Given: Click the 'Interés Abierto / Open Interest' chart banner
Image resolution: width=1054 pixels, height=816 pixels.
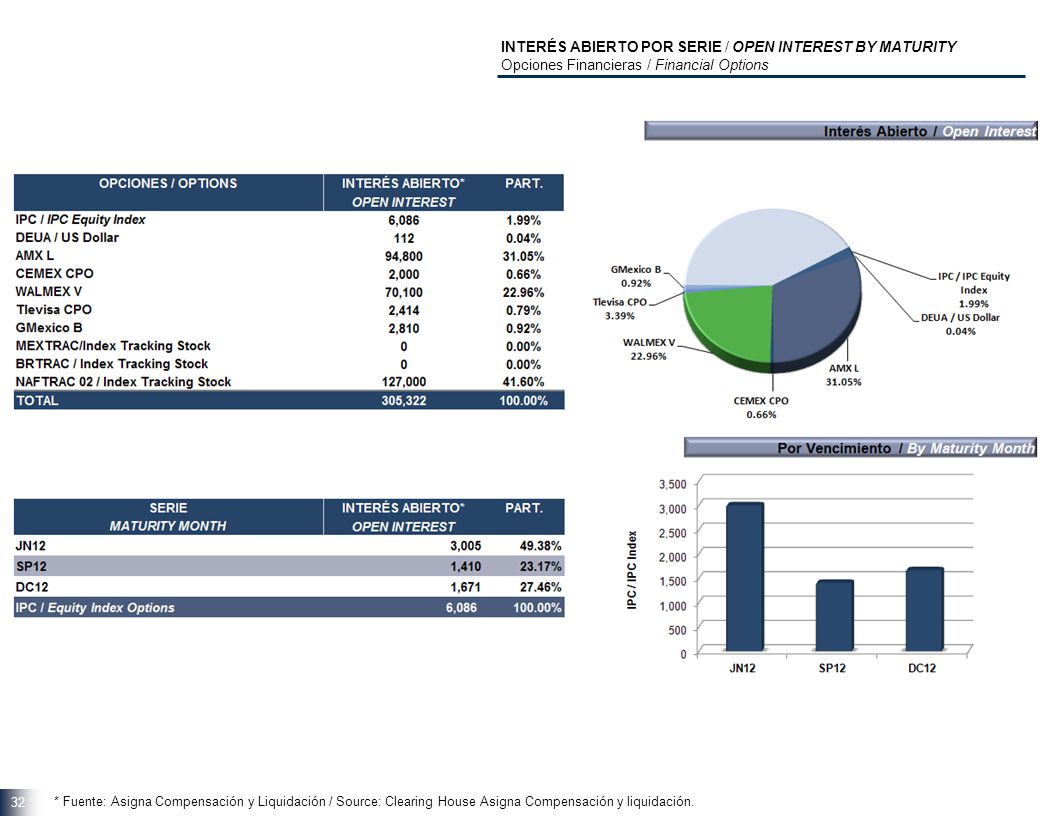Looking at the screenshot, I should (841, 131).
